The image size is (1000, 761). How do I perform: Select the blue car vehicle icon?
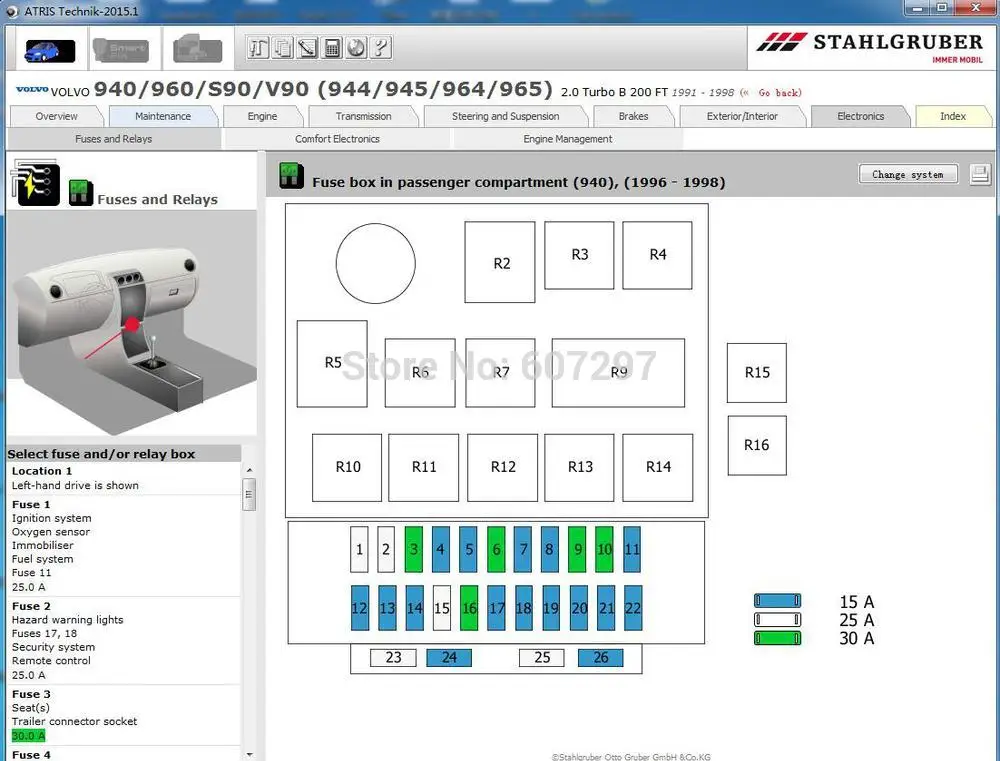click(50, 50)
